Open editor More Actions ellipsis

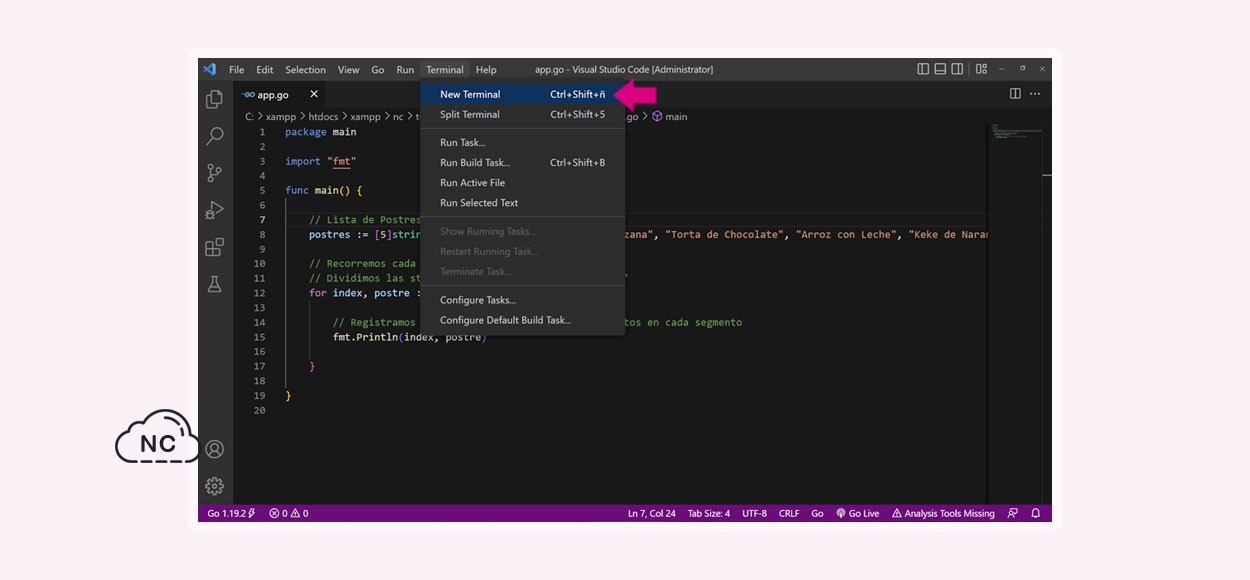pos(1035,93)
